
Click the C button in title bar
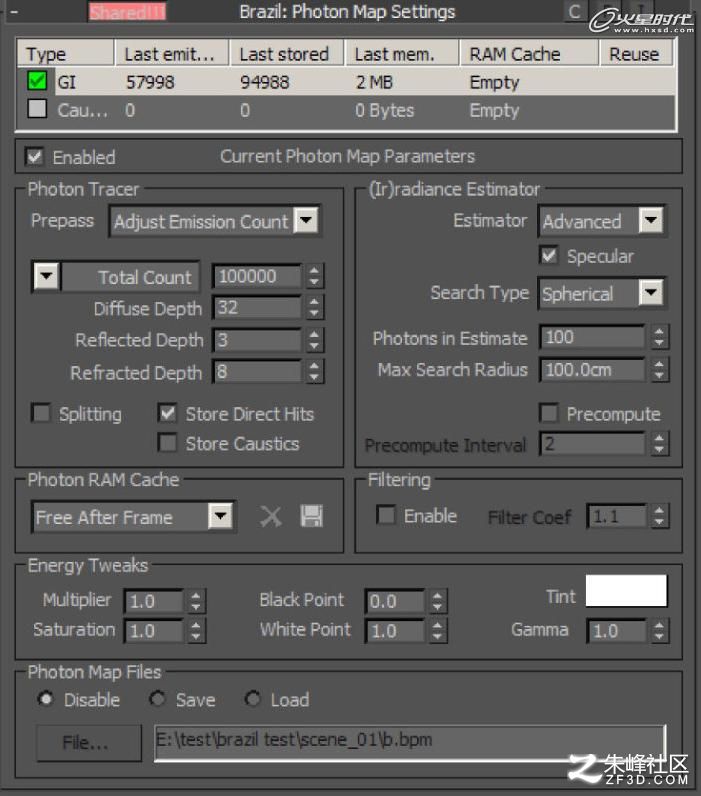574,11
